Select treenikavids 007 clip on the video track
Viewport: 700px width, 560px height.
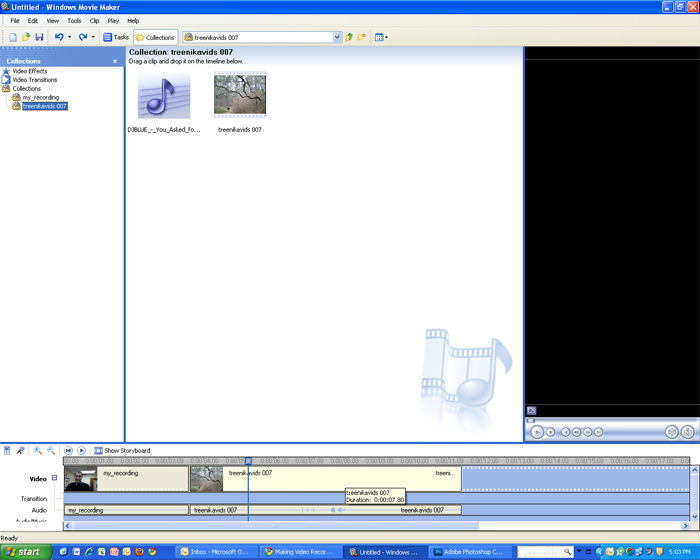pos(326,479)
